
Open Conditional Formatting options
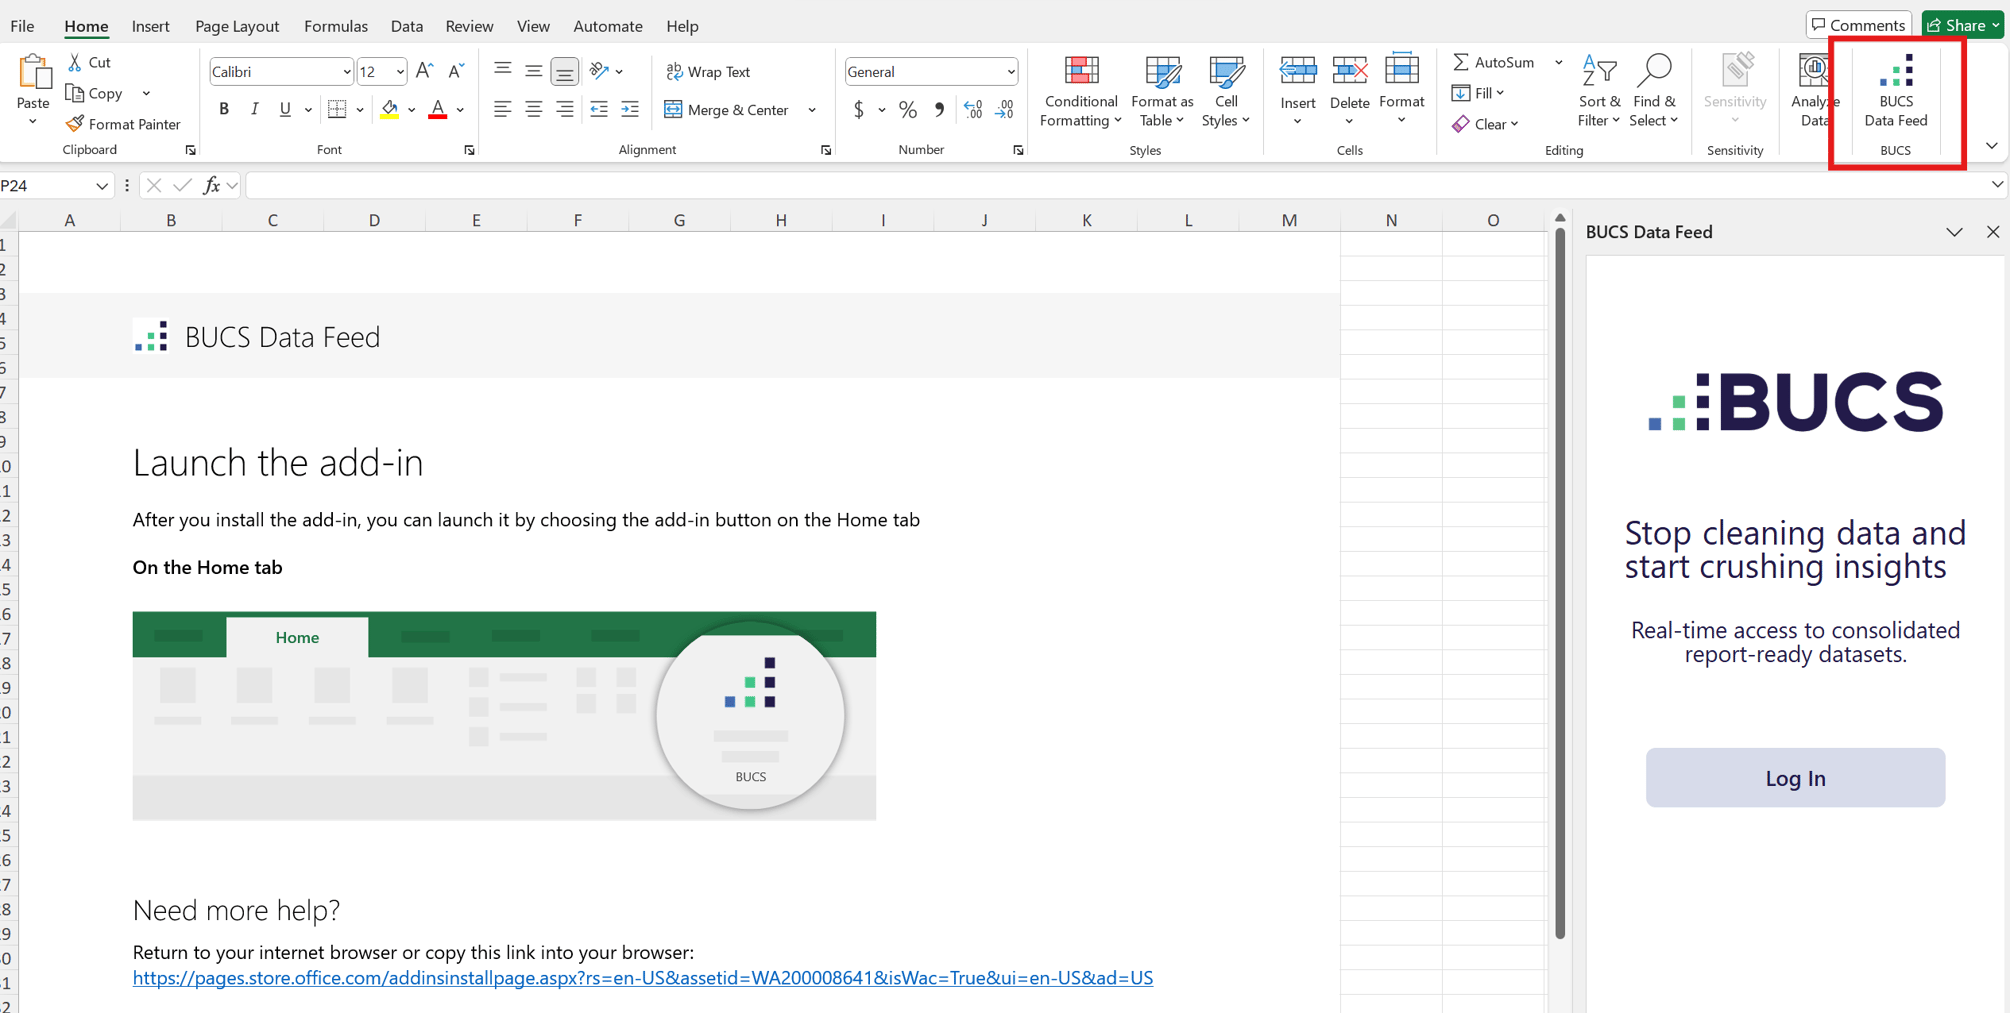click(x=1080, y=92)
